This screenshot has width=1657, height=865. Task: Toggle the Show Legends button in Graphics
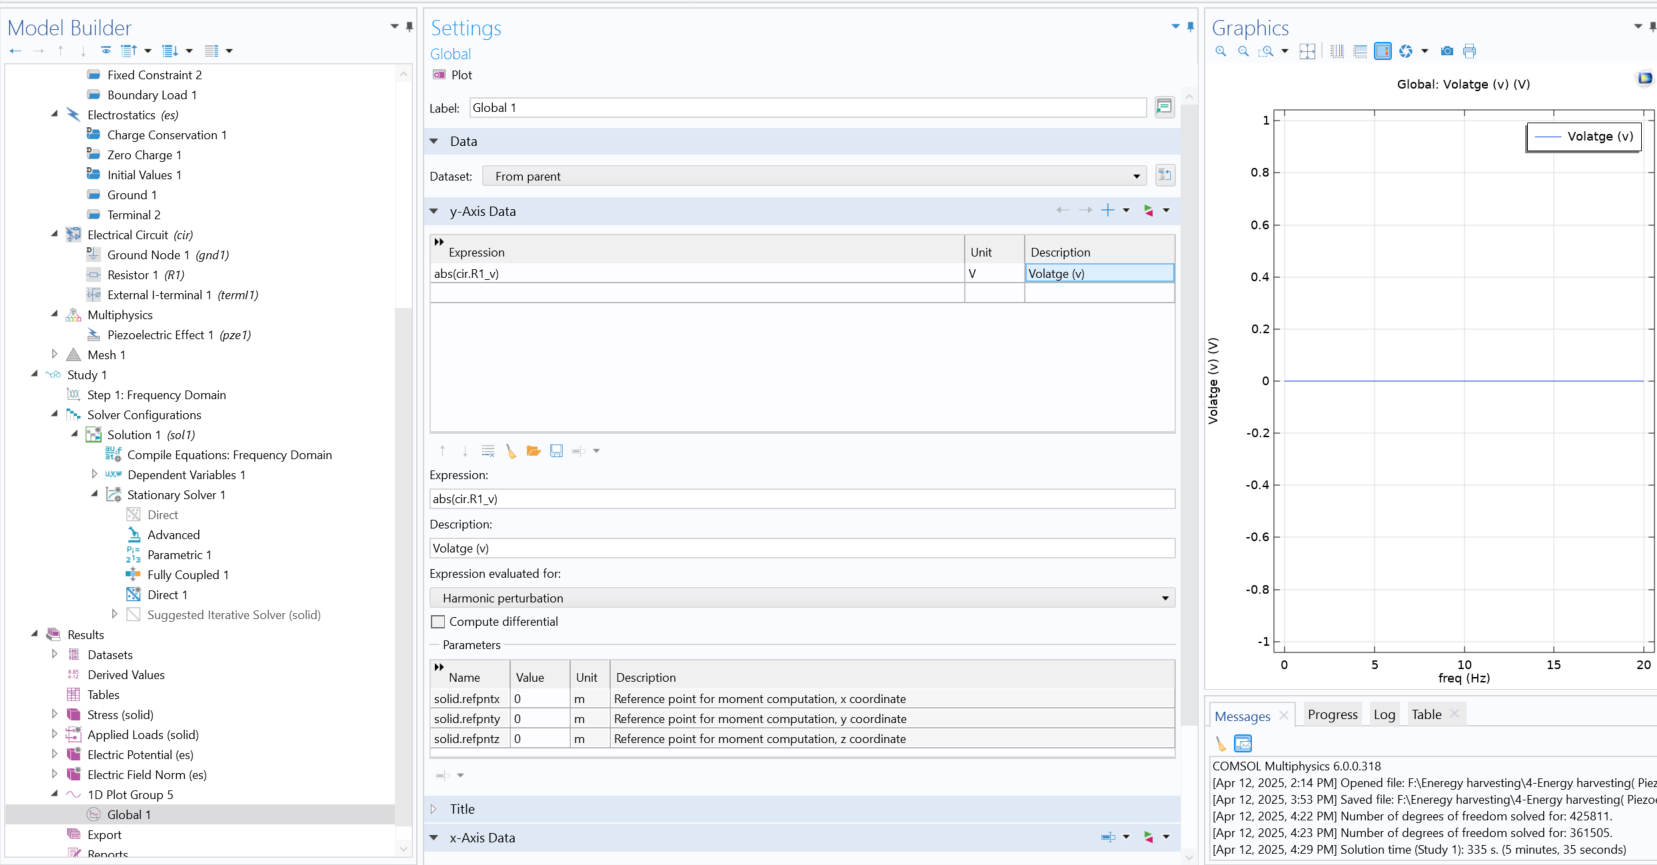[x=1382, y=51]
